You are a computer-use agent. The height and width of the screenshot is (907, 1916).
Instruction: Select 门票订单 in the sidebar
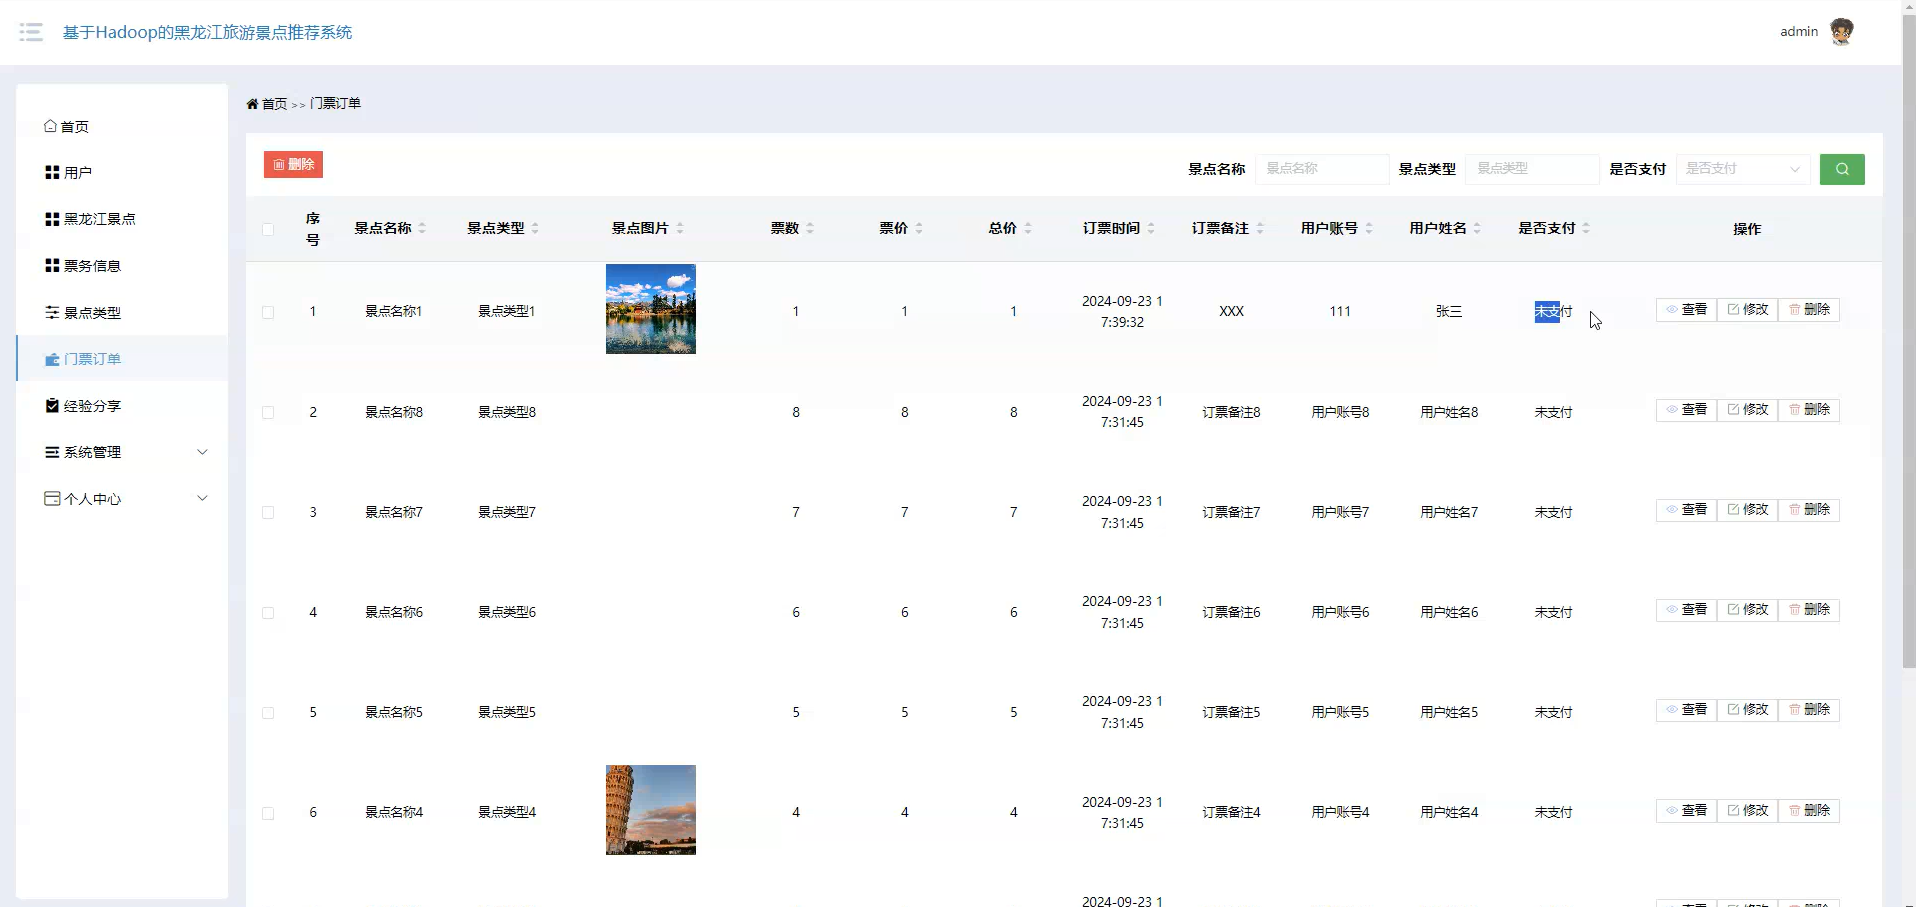[122, 359]
